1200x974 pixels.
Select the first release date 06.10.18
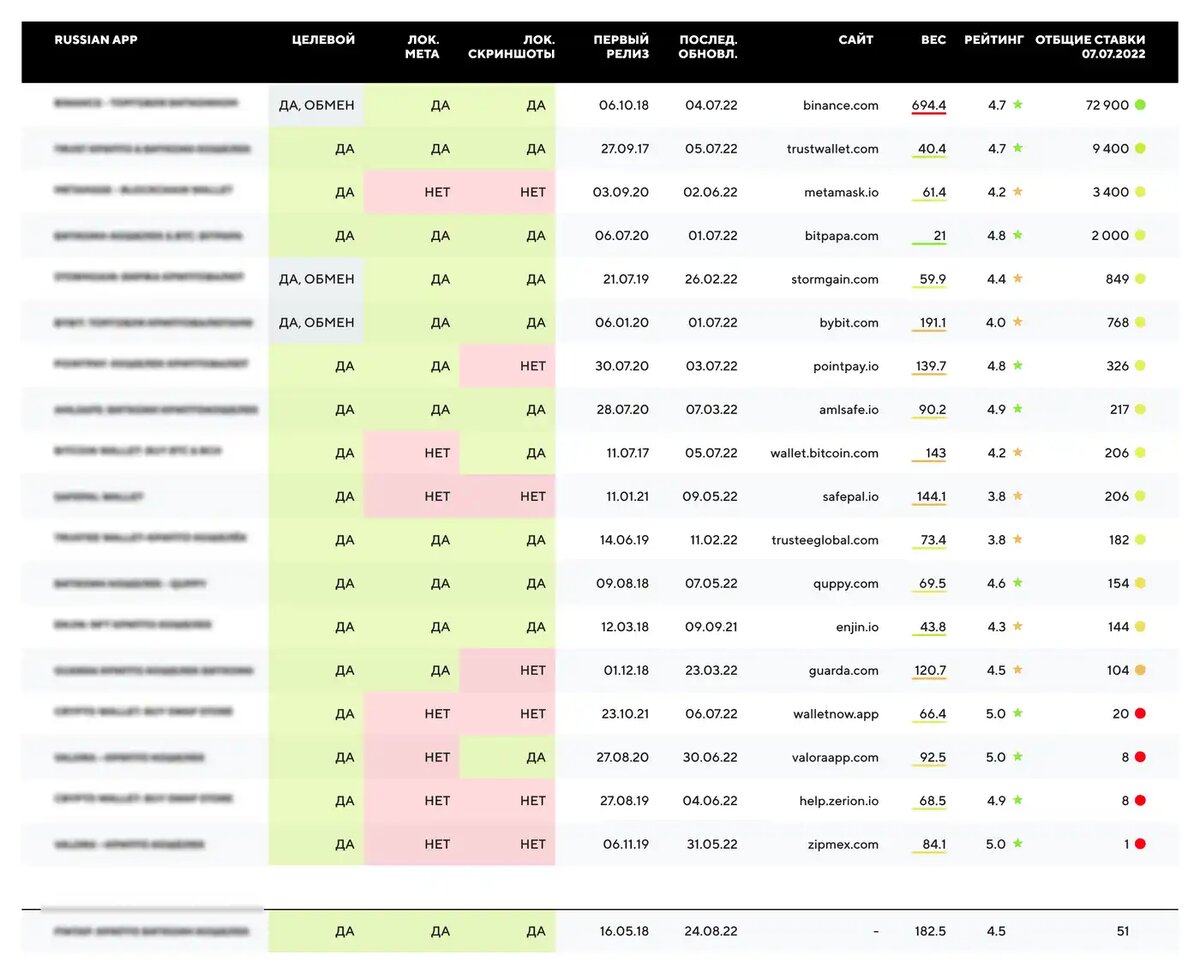coord(624,105)
